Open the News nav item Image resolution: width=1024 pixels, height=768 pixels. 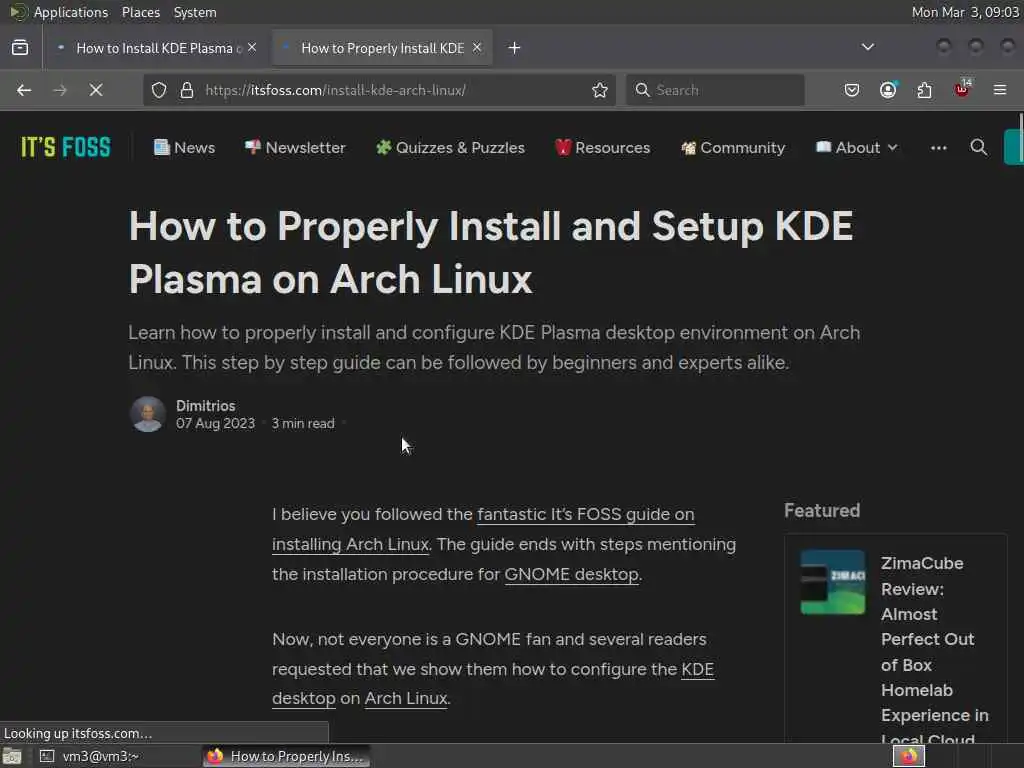pyautogui.click(x=184, y=148)
